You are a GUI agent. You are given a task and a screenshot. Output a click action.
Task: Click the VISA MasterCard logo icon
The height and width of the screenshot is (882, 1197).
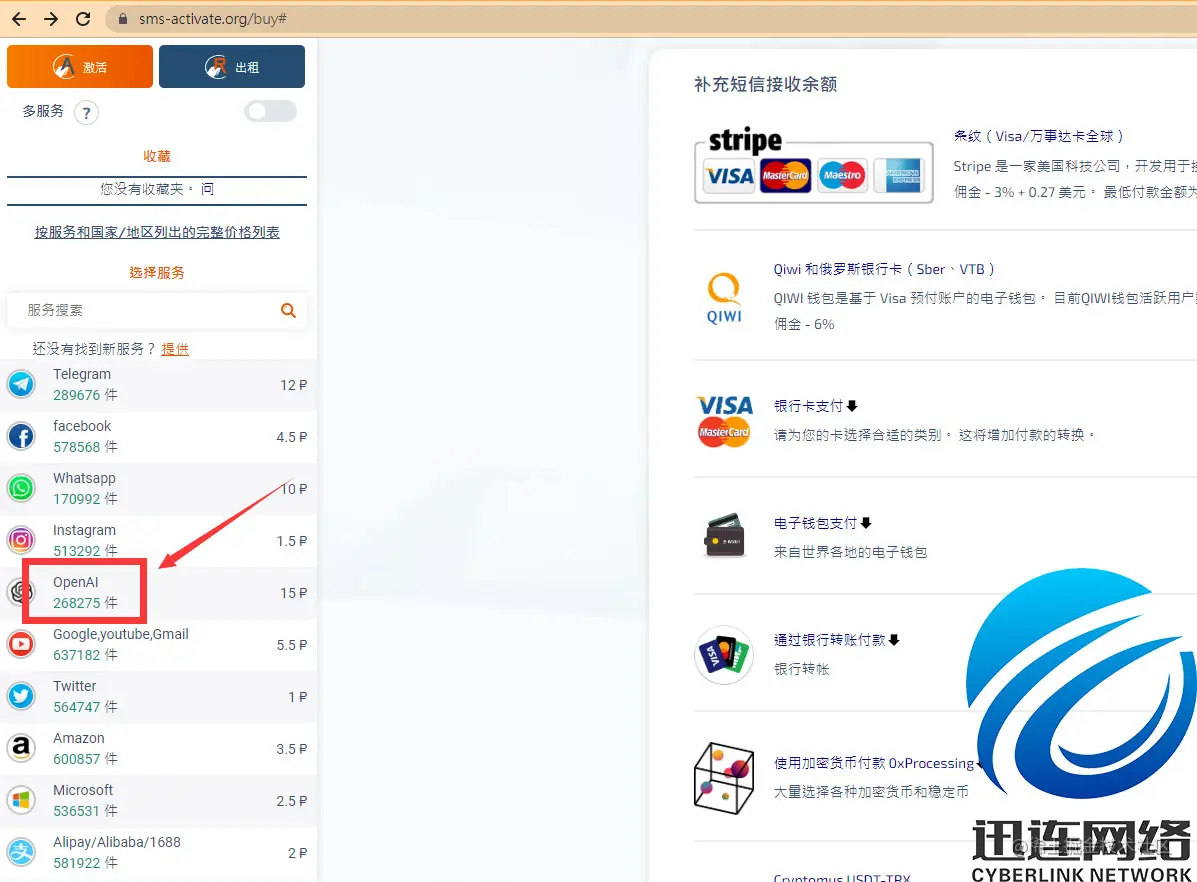click(724, 421)
